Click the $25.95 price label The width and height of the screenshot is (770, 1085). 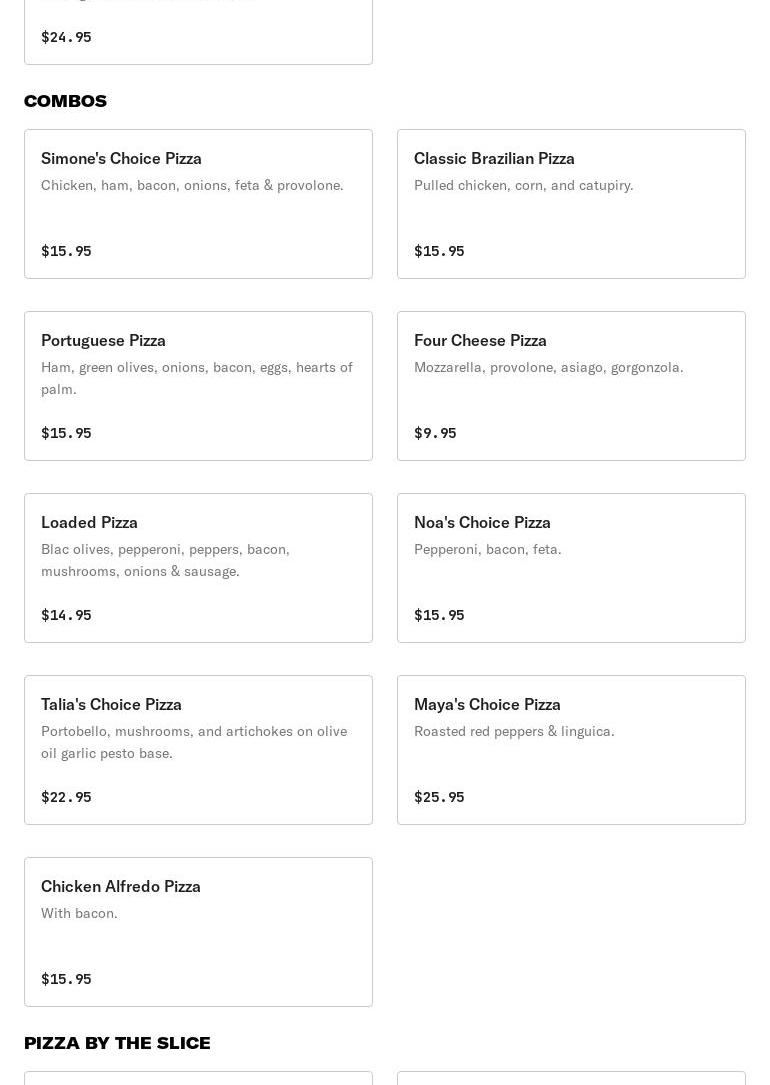coord(439,797)
